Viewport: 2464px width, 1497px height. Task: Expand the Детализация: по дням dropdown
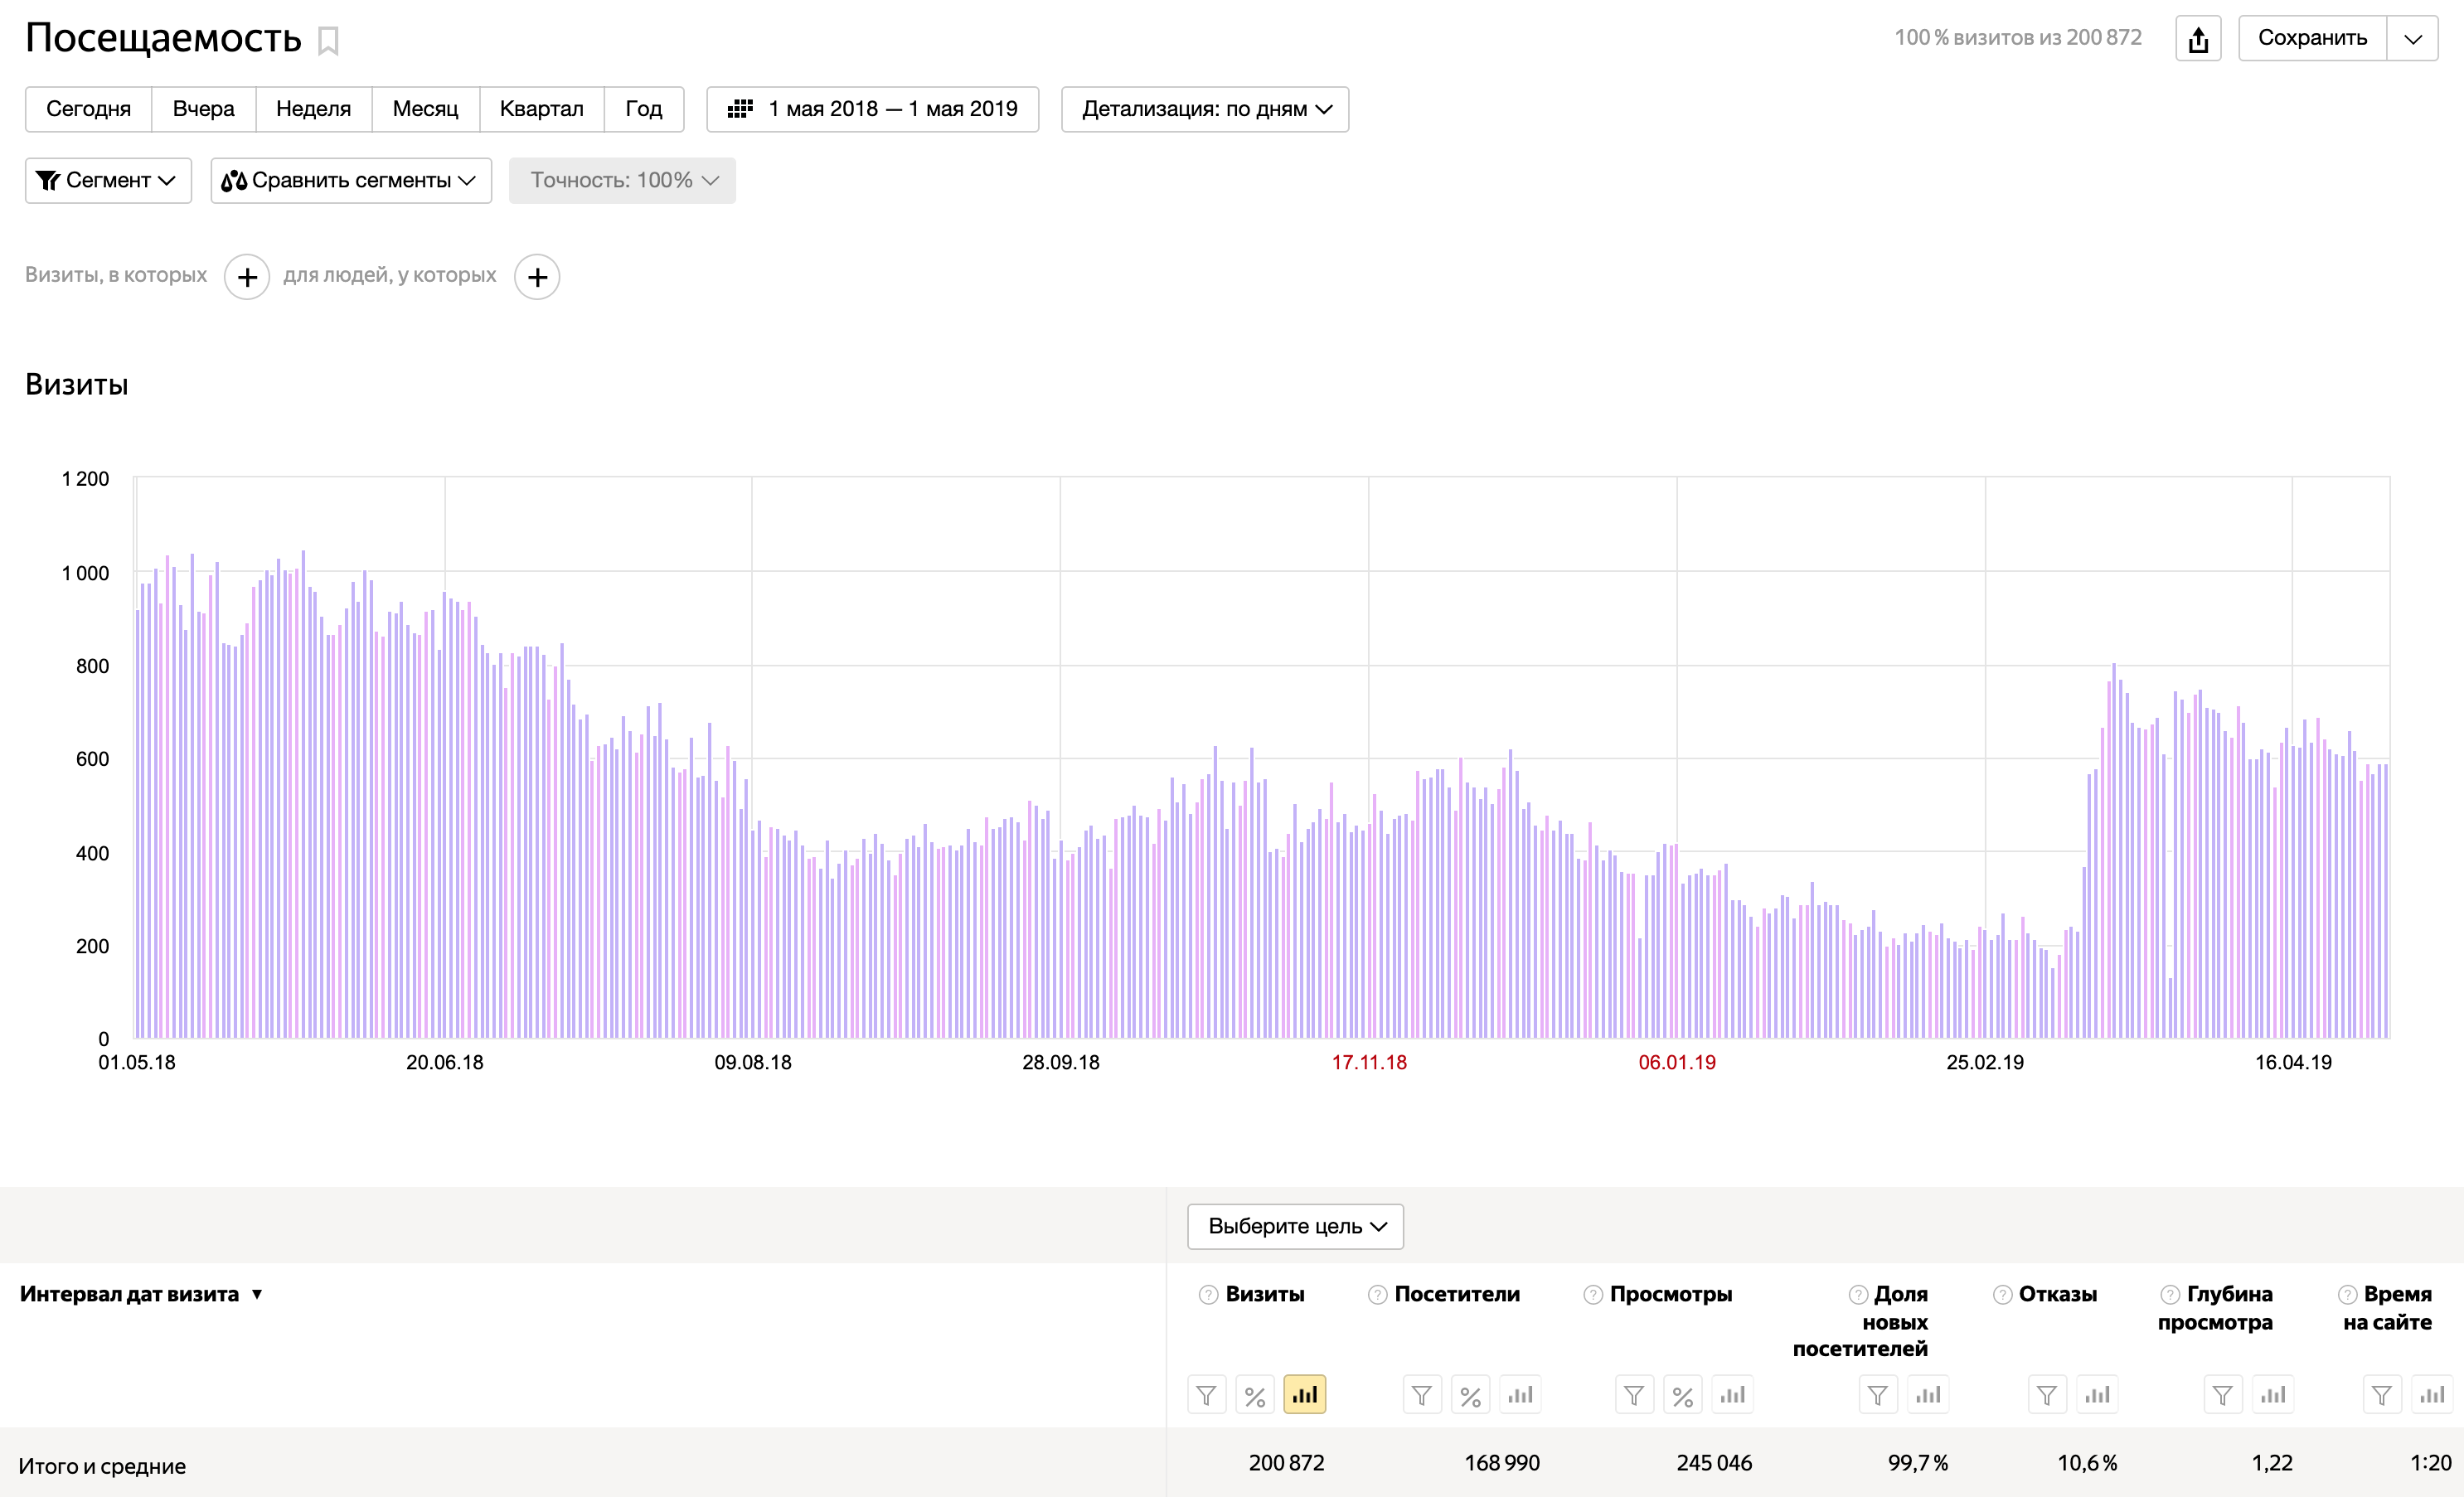click(x=1204, y=109)
